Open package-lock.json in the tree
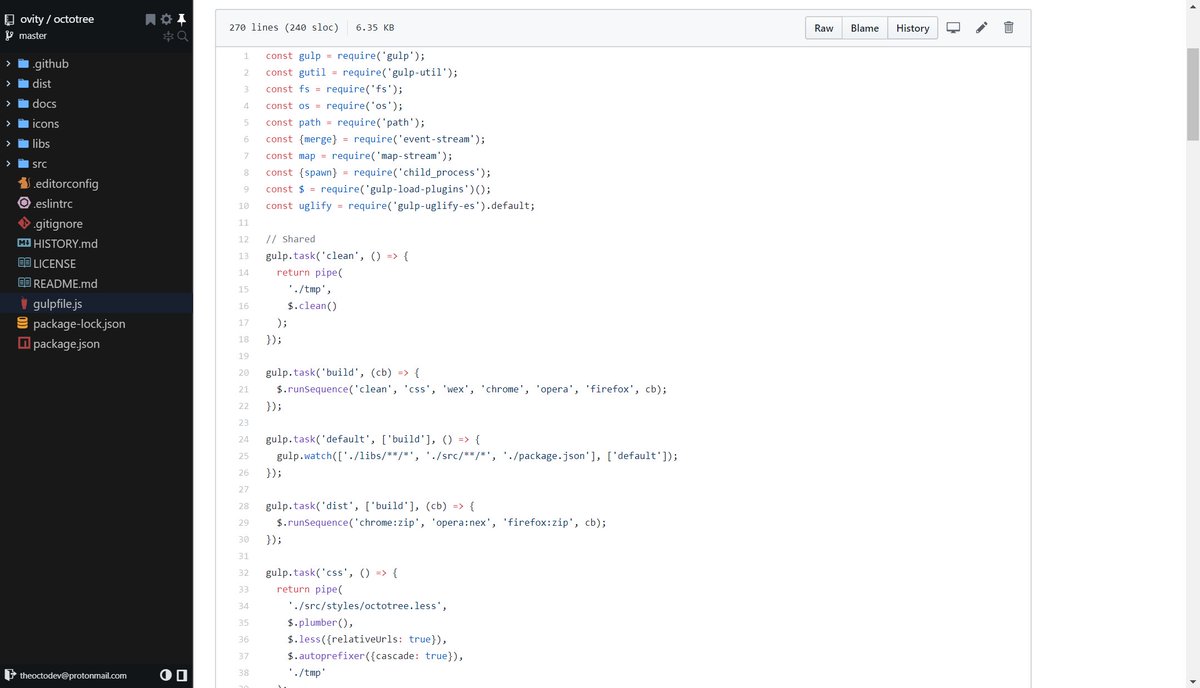 click(x=79, y=324)
